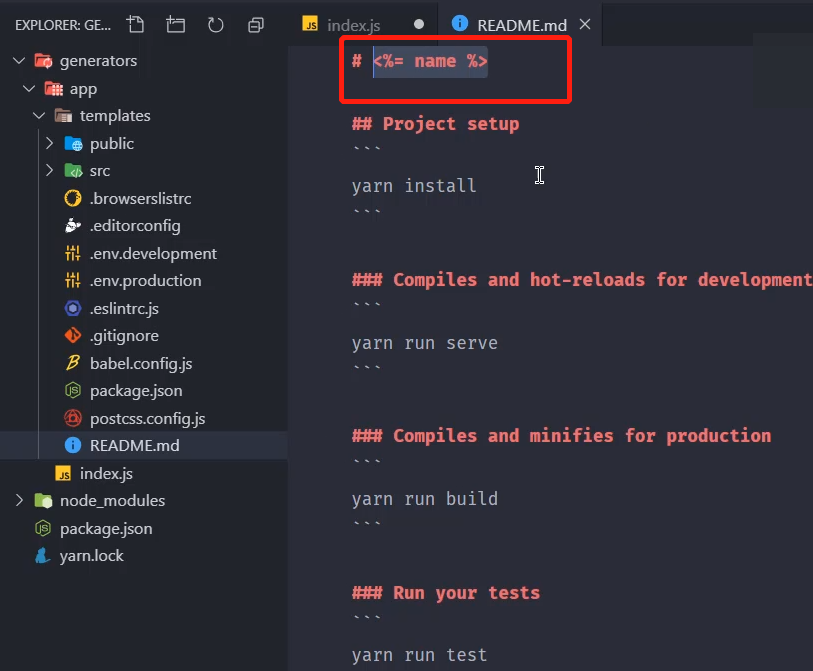Expand the public folder chevron
The width and height of the screenshot is (813, 671).
(49, 143)
